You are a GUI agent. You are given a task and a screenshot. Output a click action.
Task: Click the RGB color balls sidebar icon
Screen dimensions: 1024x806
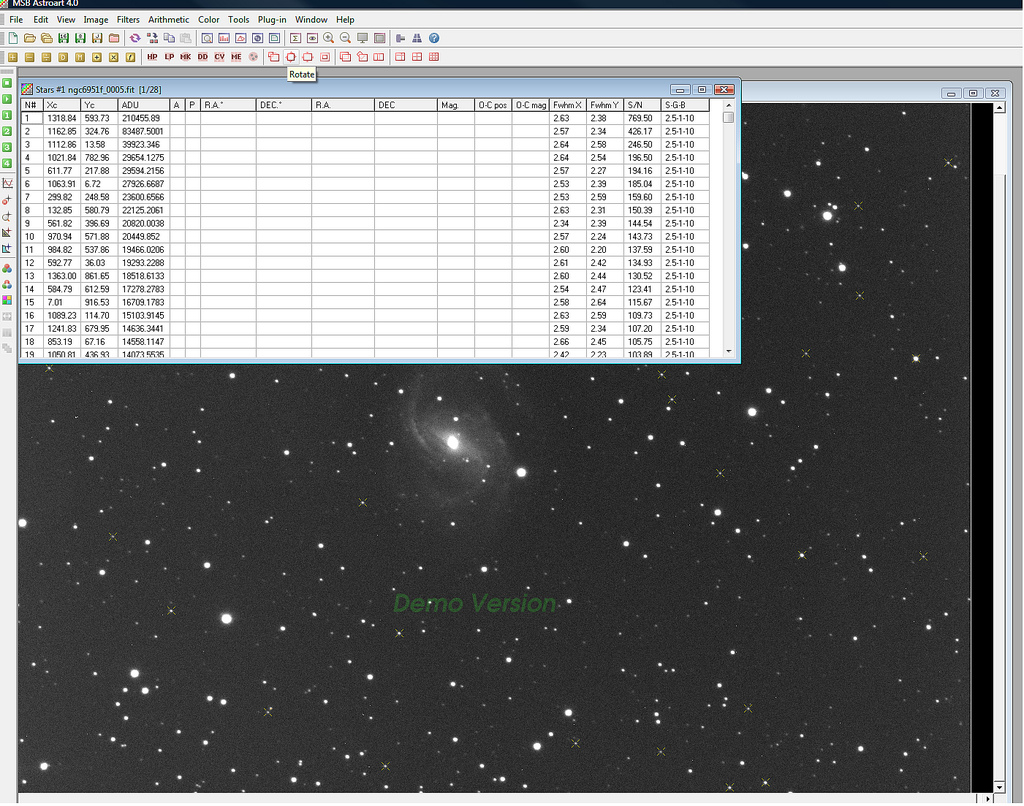pos(7,268)
